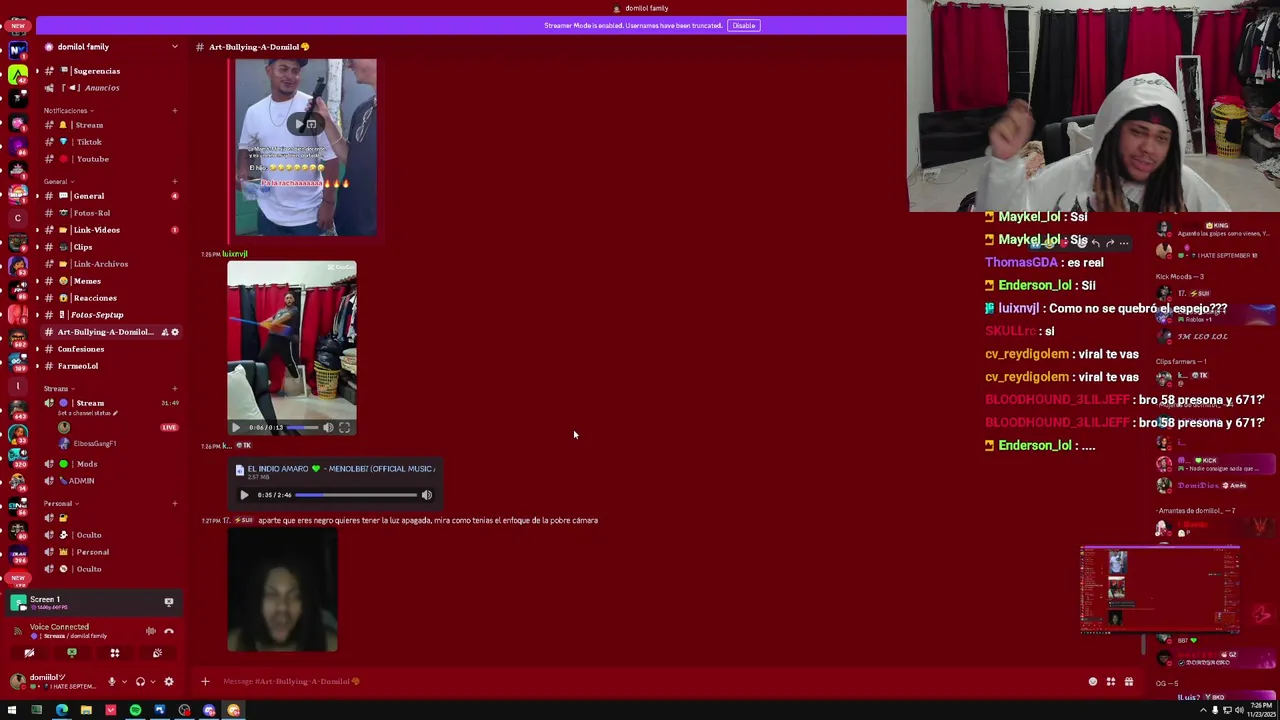Open microphone input options arrow
The height and width of the screenshot is (720, 1280).
point(123,682)
